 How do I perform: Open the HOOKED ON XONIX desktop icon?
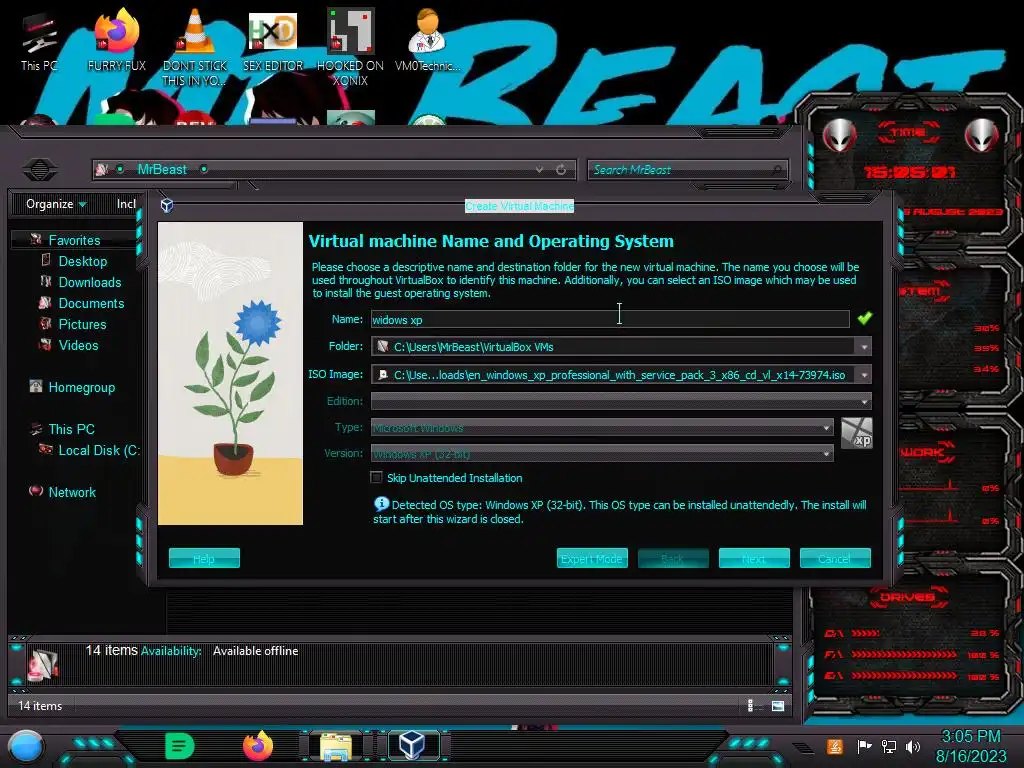[x=350, y=47]
